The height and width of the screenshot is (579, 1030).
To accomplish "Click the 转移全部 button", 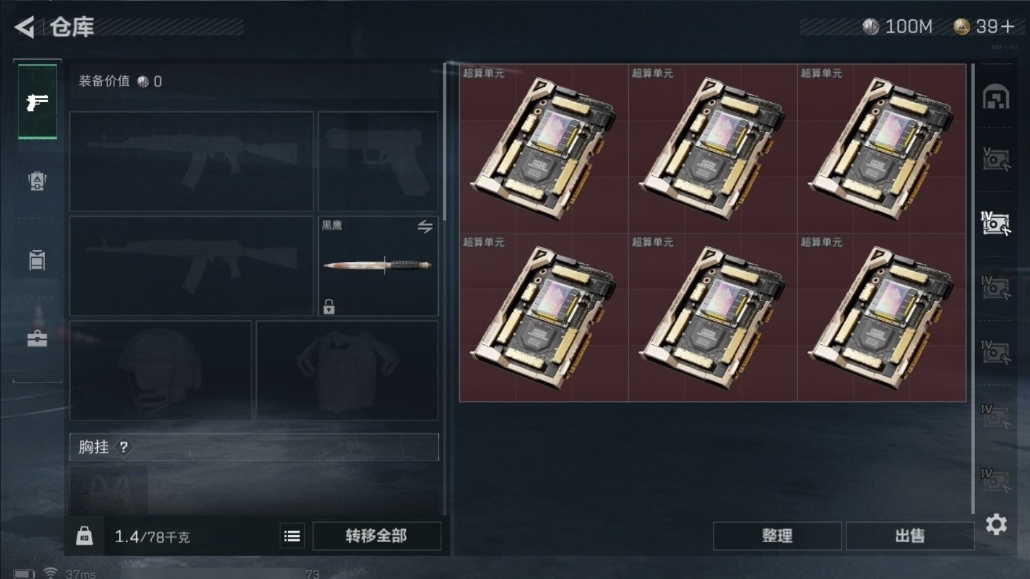I will point(376,536).
